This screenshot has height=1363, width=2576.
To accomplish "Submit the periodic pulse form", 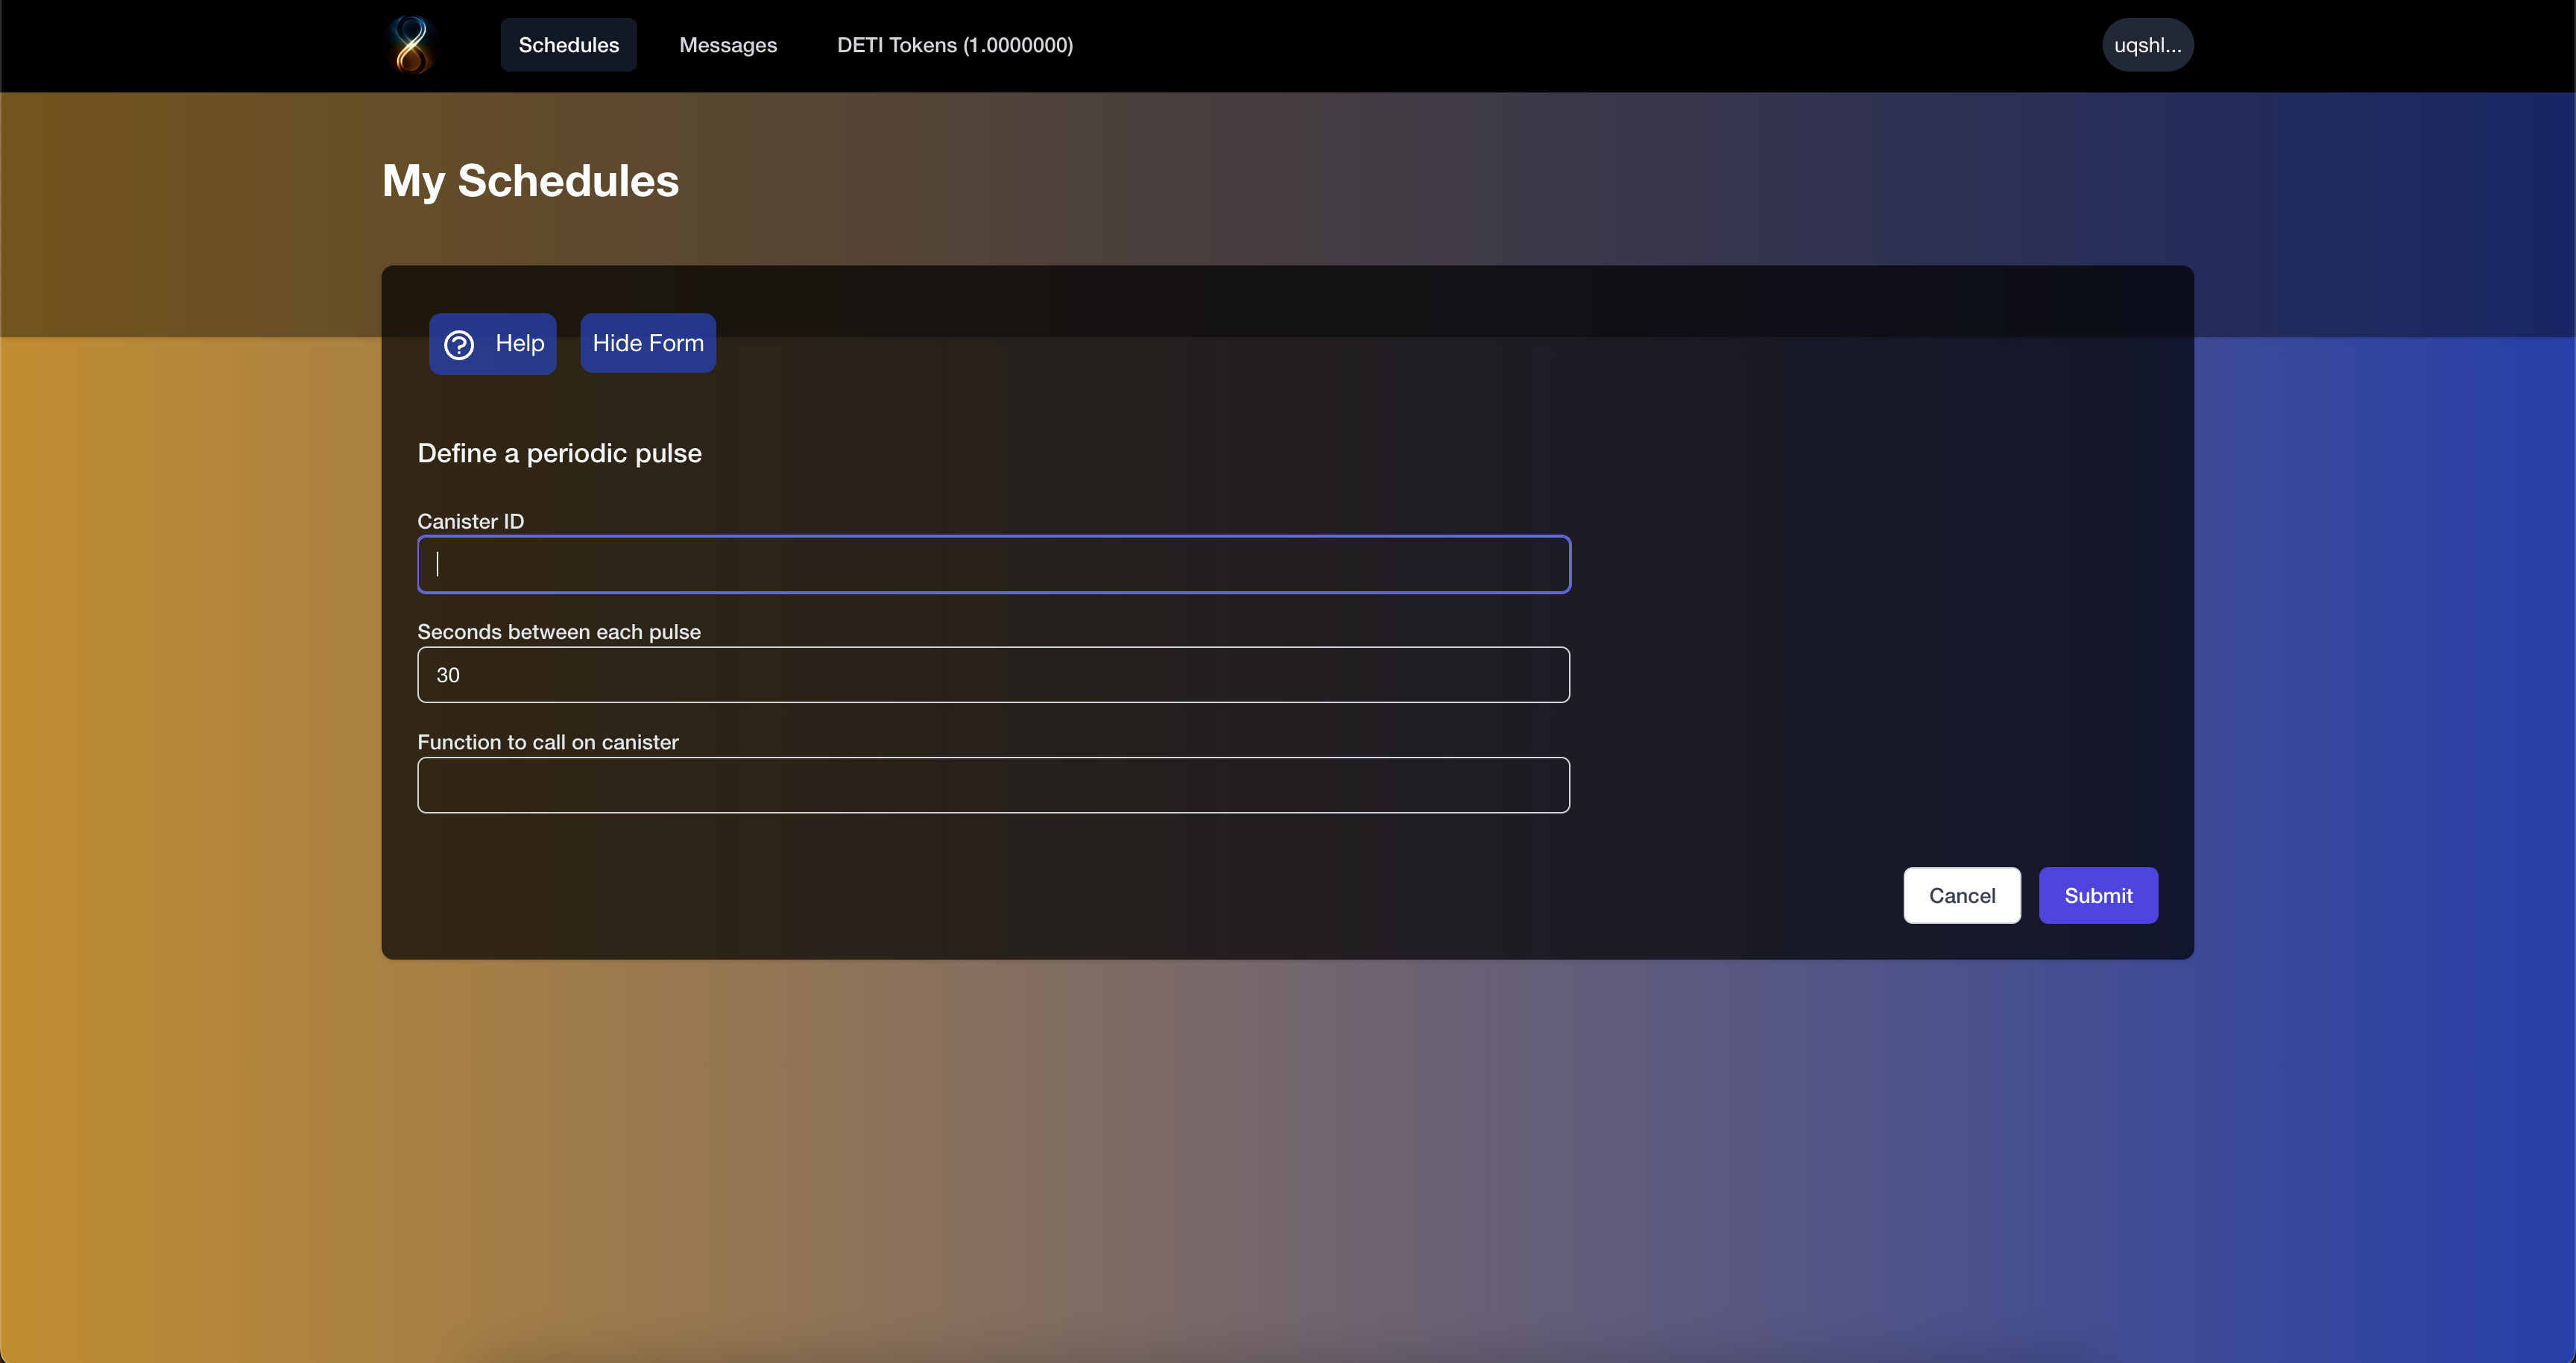I will [x=2097, y=895].
